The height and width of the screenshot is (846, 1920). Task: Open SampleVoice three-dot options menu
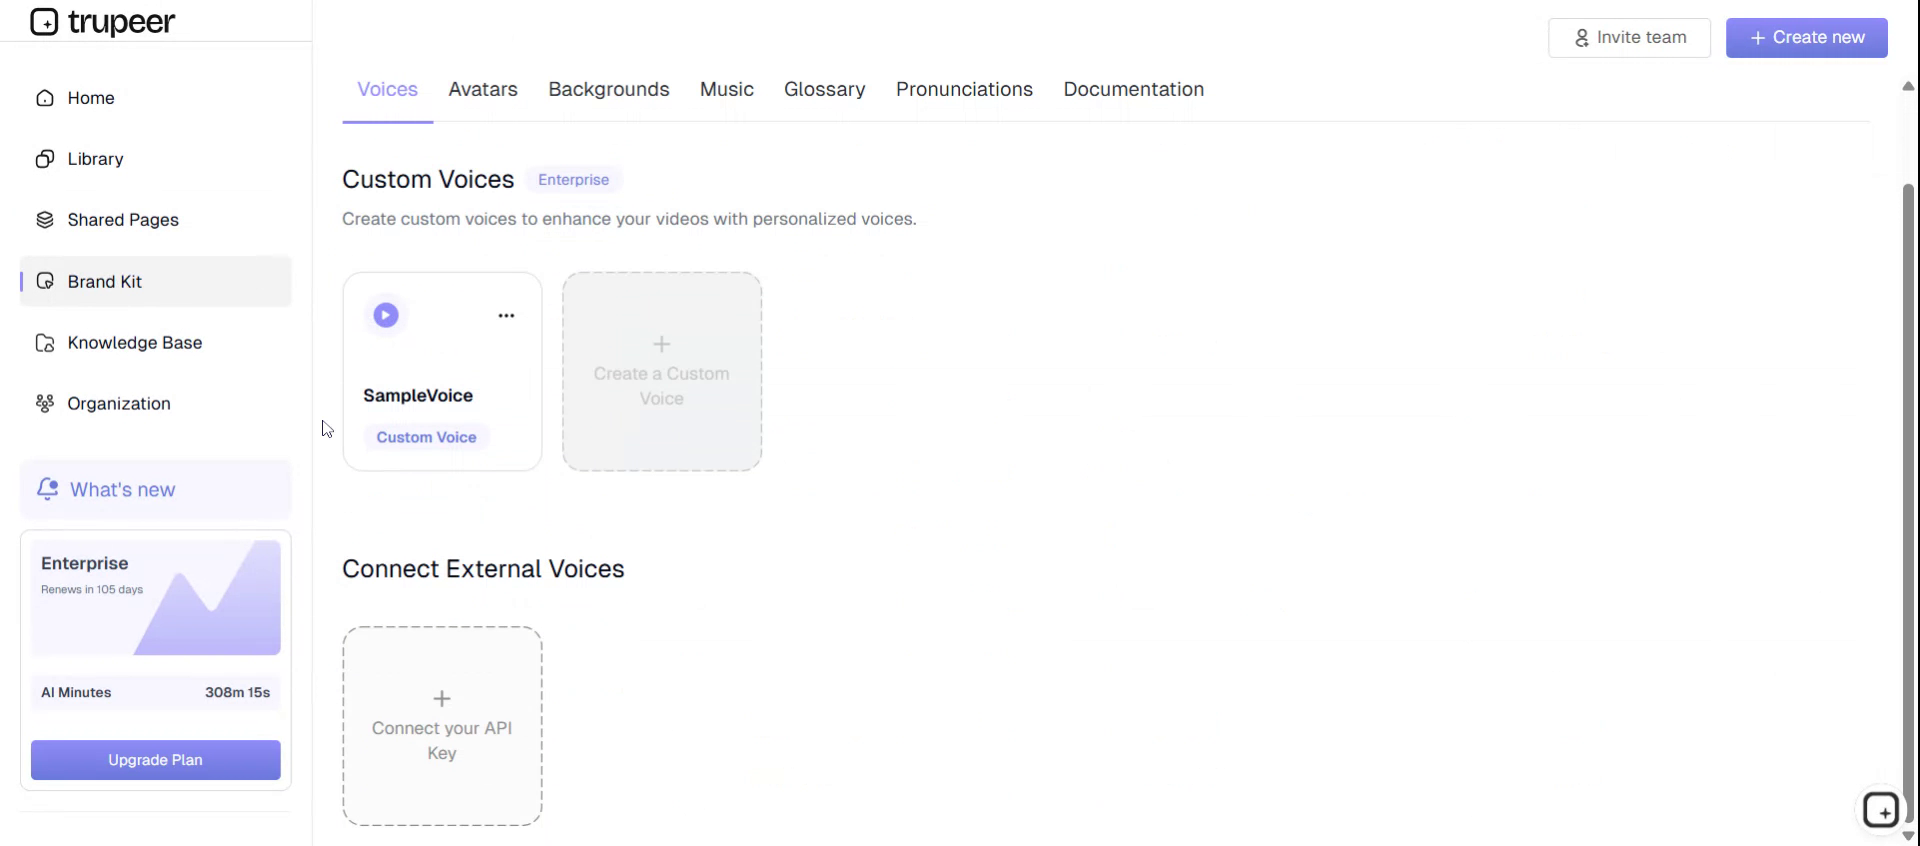506,316
